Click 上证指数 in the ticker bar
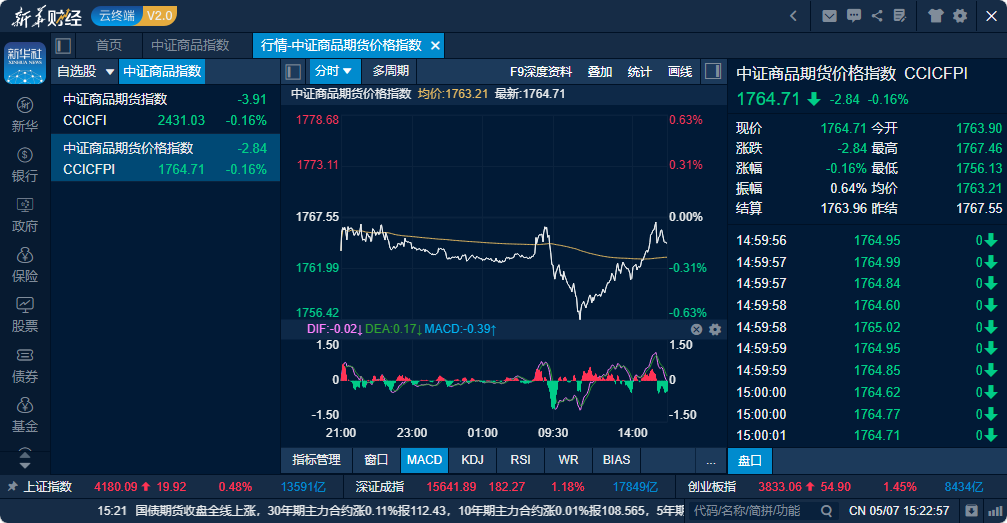 click(48, 487)
